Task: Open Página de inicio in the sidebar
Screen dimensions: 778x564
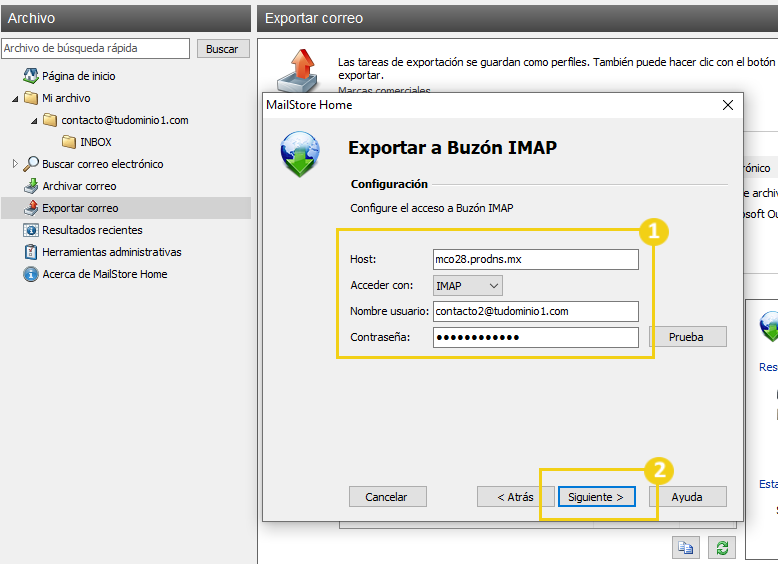Action: (x=78, y=76)
